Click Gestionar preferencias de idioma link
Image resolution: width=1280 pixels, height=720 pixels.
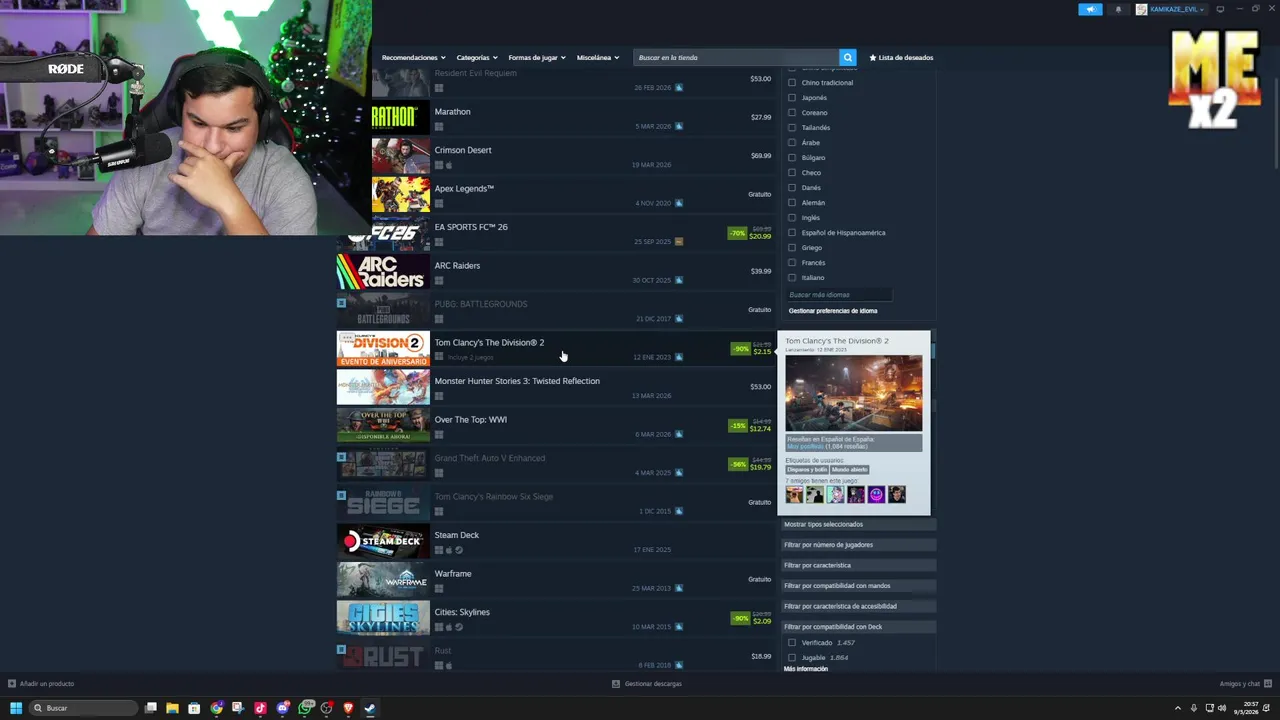pyautogui.click(x=833, y=311)
